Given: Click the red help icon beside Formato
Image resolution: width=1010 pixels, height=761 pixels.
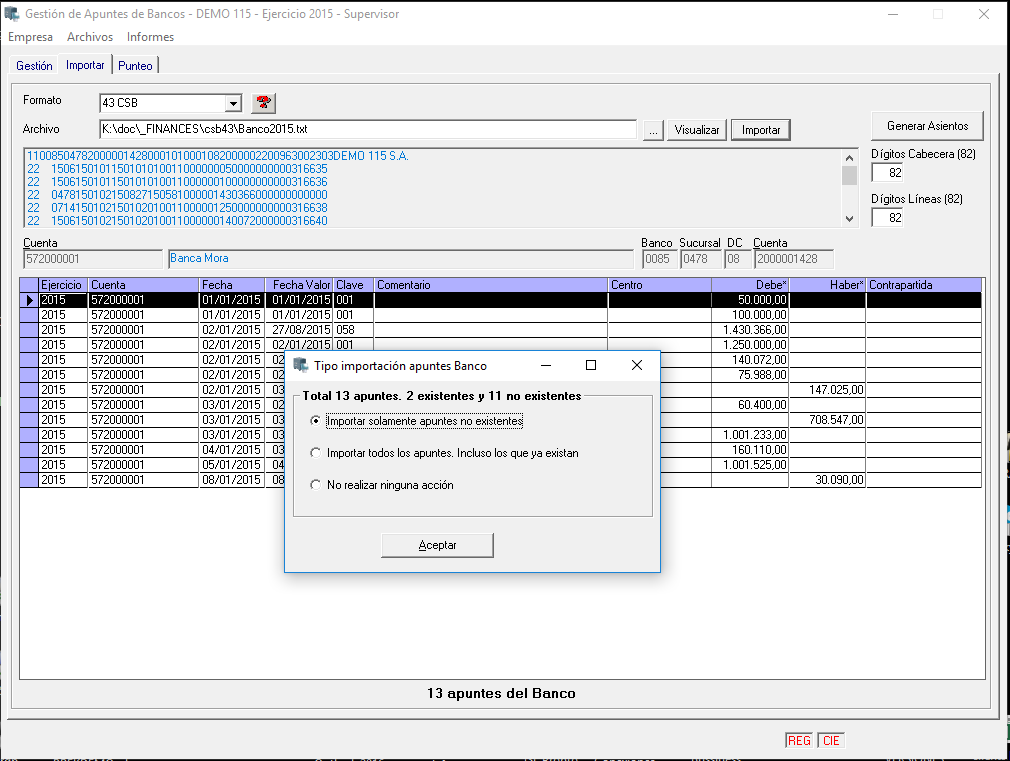Looking at the screenshot, I should [x=263, y=103].
